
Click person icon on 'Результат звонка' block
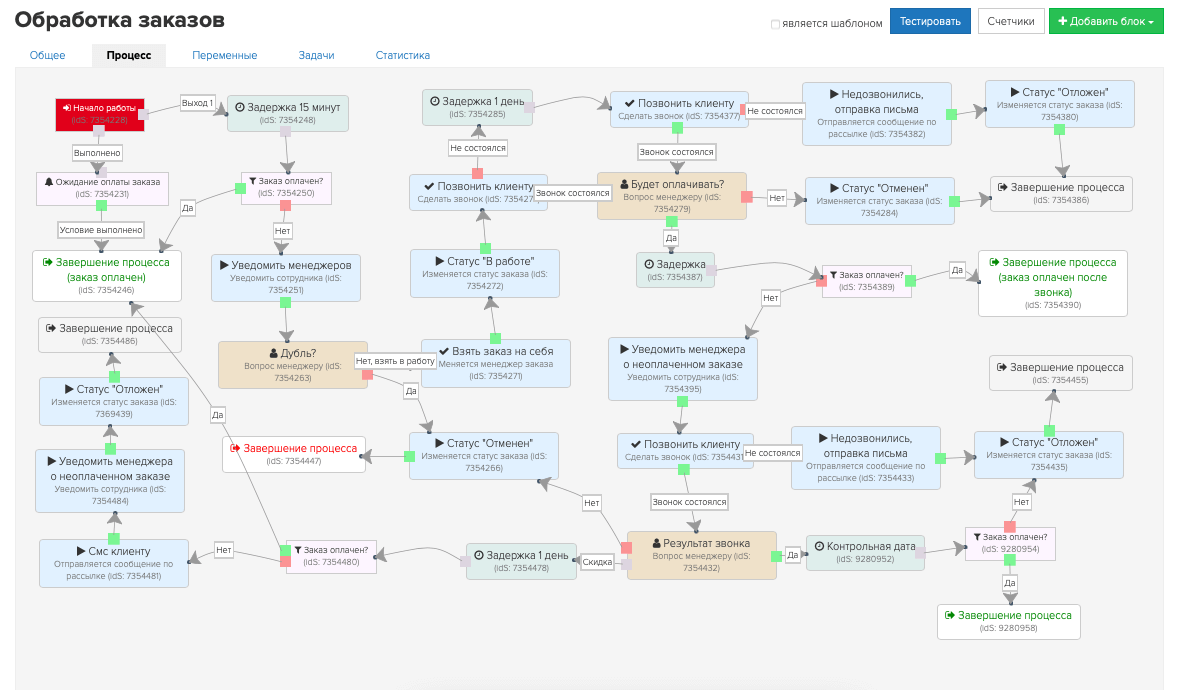click(656, 544)
